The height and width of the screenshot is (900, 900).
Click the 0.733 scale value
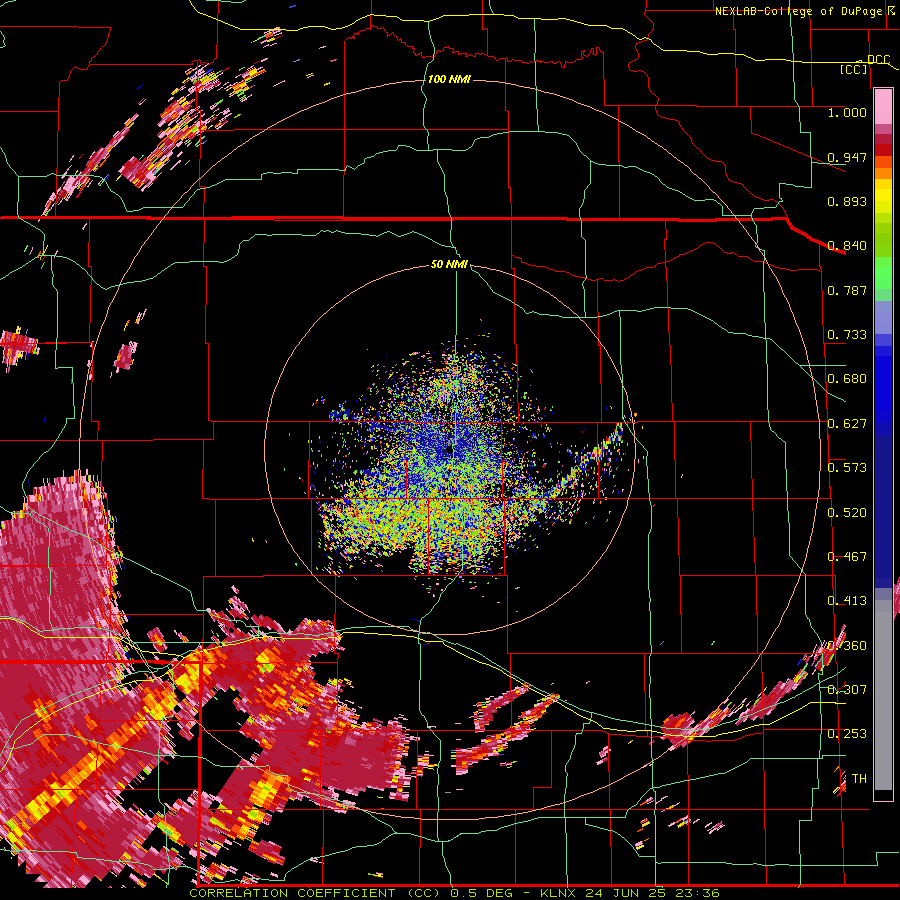pyautogui.click(x=847, y=335)
